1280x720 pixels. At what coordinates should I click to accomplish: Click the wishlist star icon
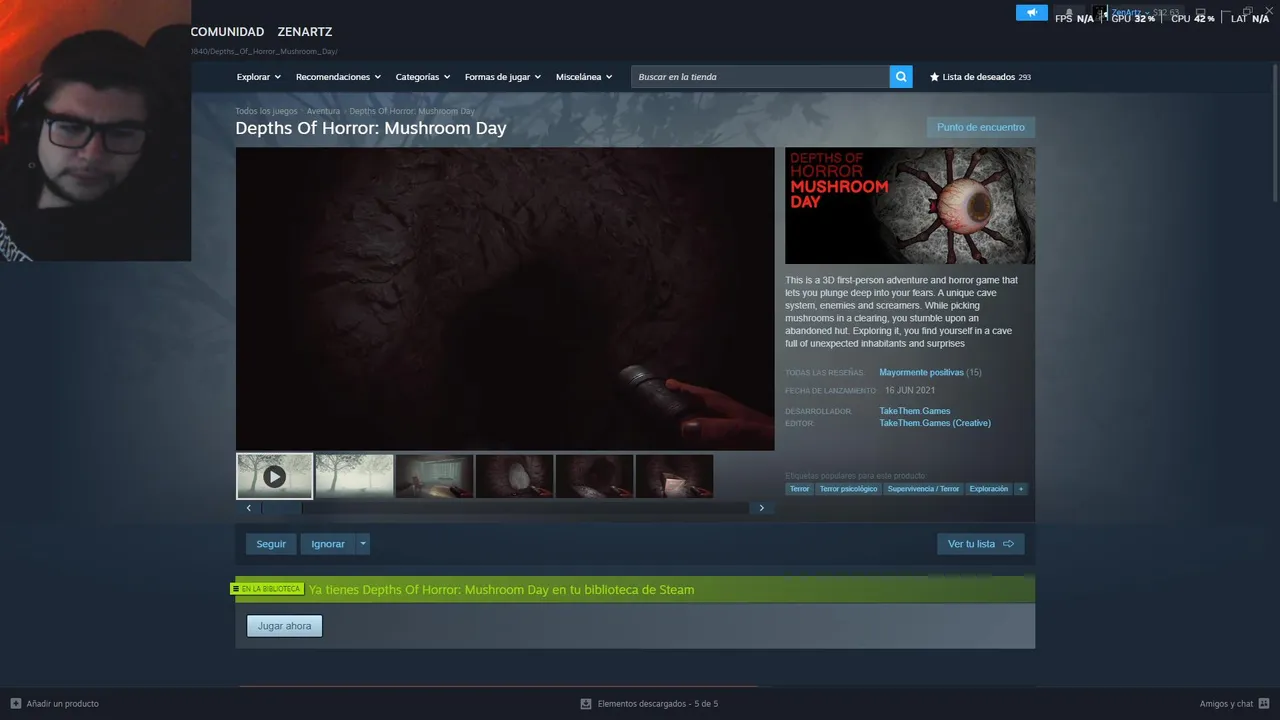(935, 77)
